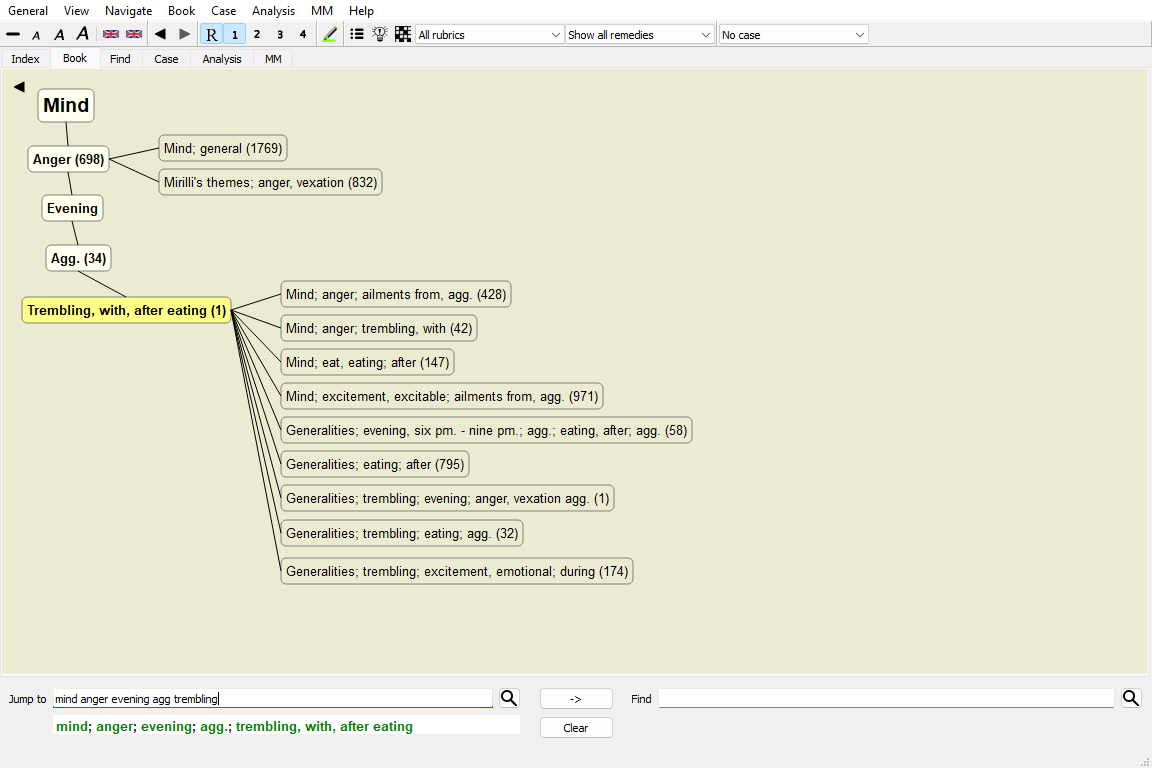The height and width of the screenshot is (768, 1152).
Task: Select the Evening node
Action: [x=72, y=209]
